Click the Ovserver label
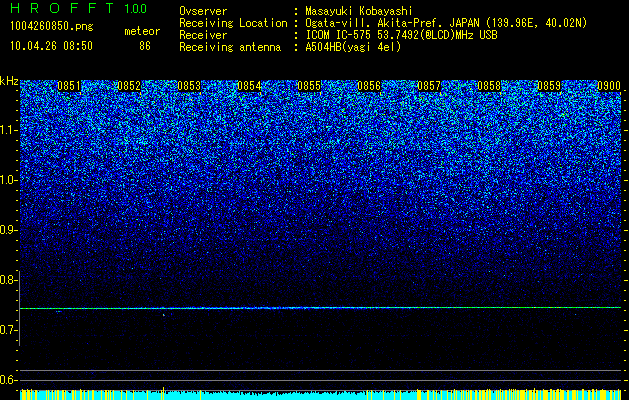Image resolution: width=629 pixels, height=400 pixels. point(203,11)
